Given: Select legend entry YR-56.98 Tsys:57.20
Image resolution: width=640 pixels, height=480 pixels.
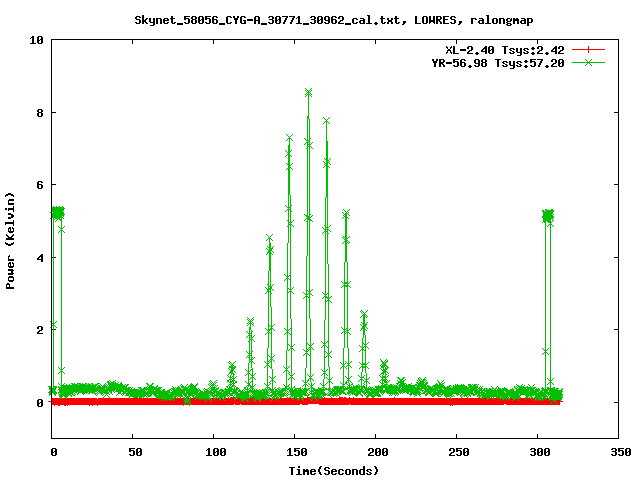Looking at the screenshot, I should coord(498,63).
